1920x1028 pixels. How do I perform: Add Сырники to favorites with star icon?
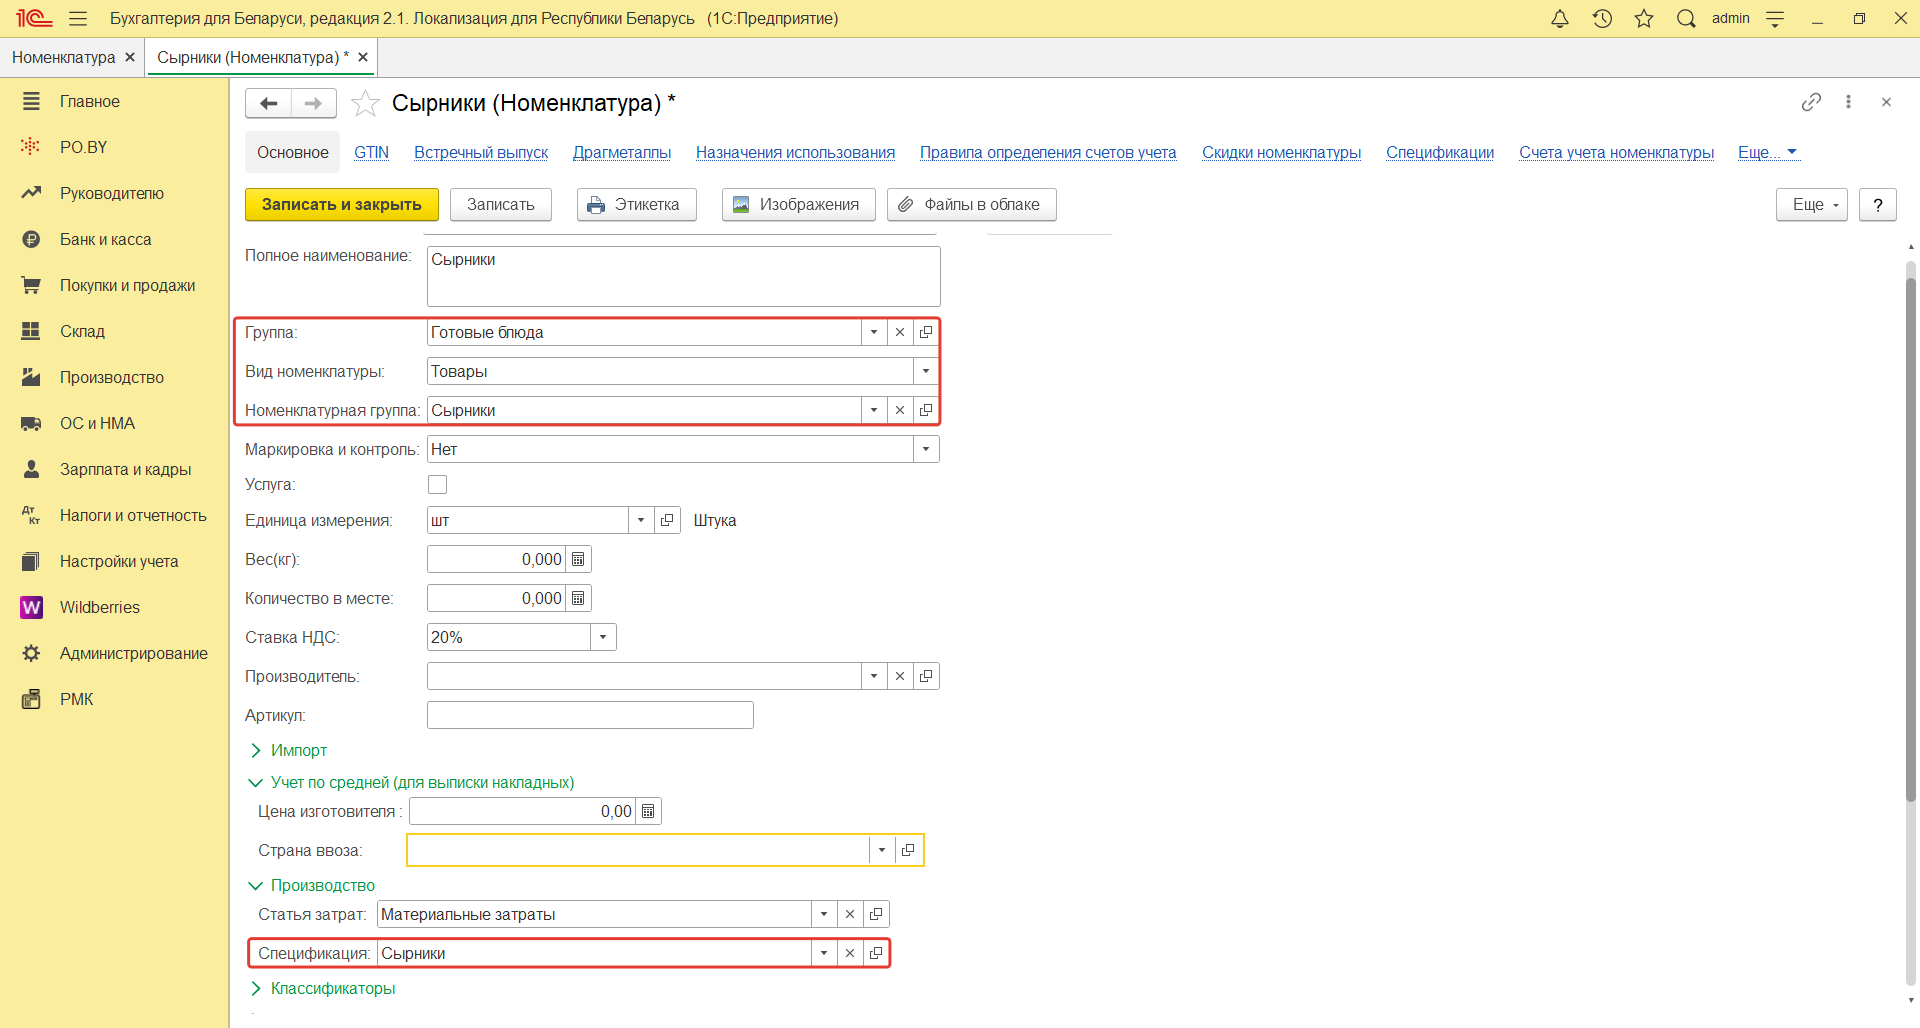366,103
